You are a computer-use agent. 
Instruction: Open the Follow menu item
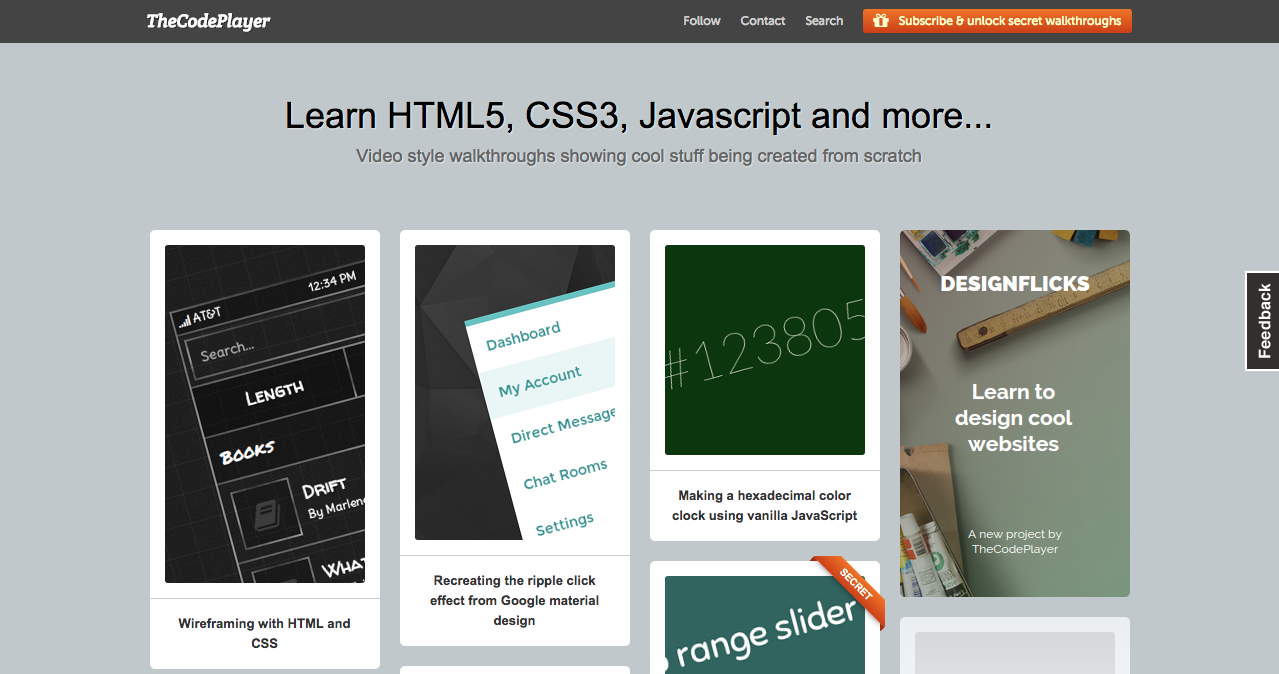click(702, 21)
